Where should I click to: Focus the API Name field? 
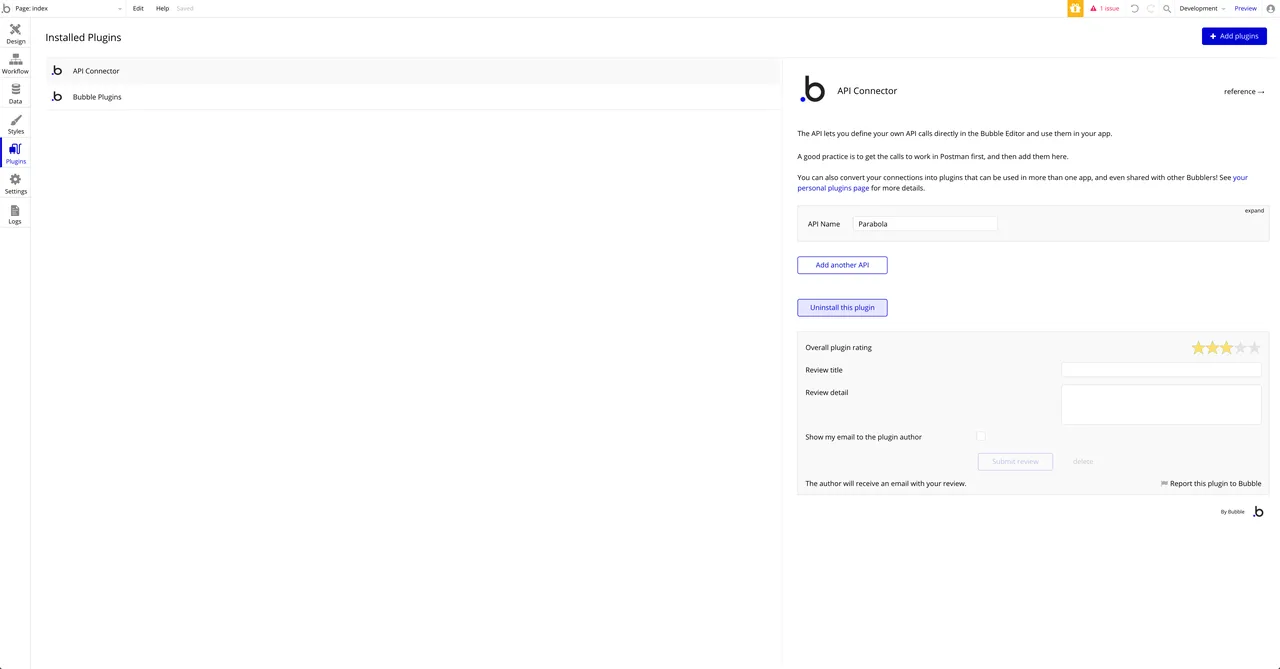tap(925, 224)
